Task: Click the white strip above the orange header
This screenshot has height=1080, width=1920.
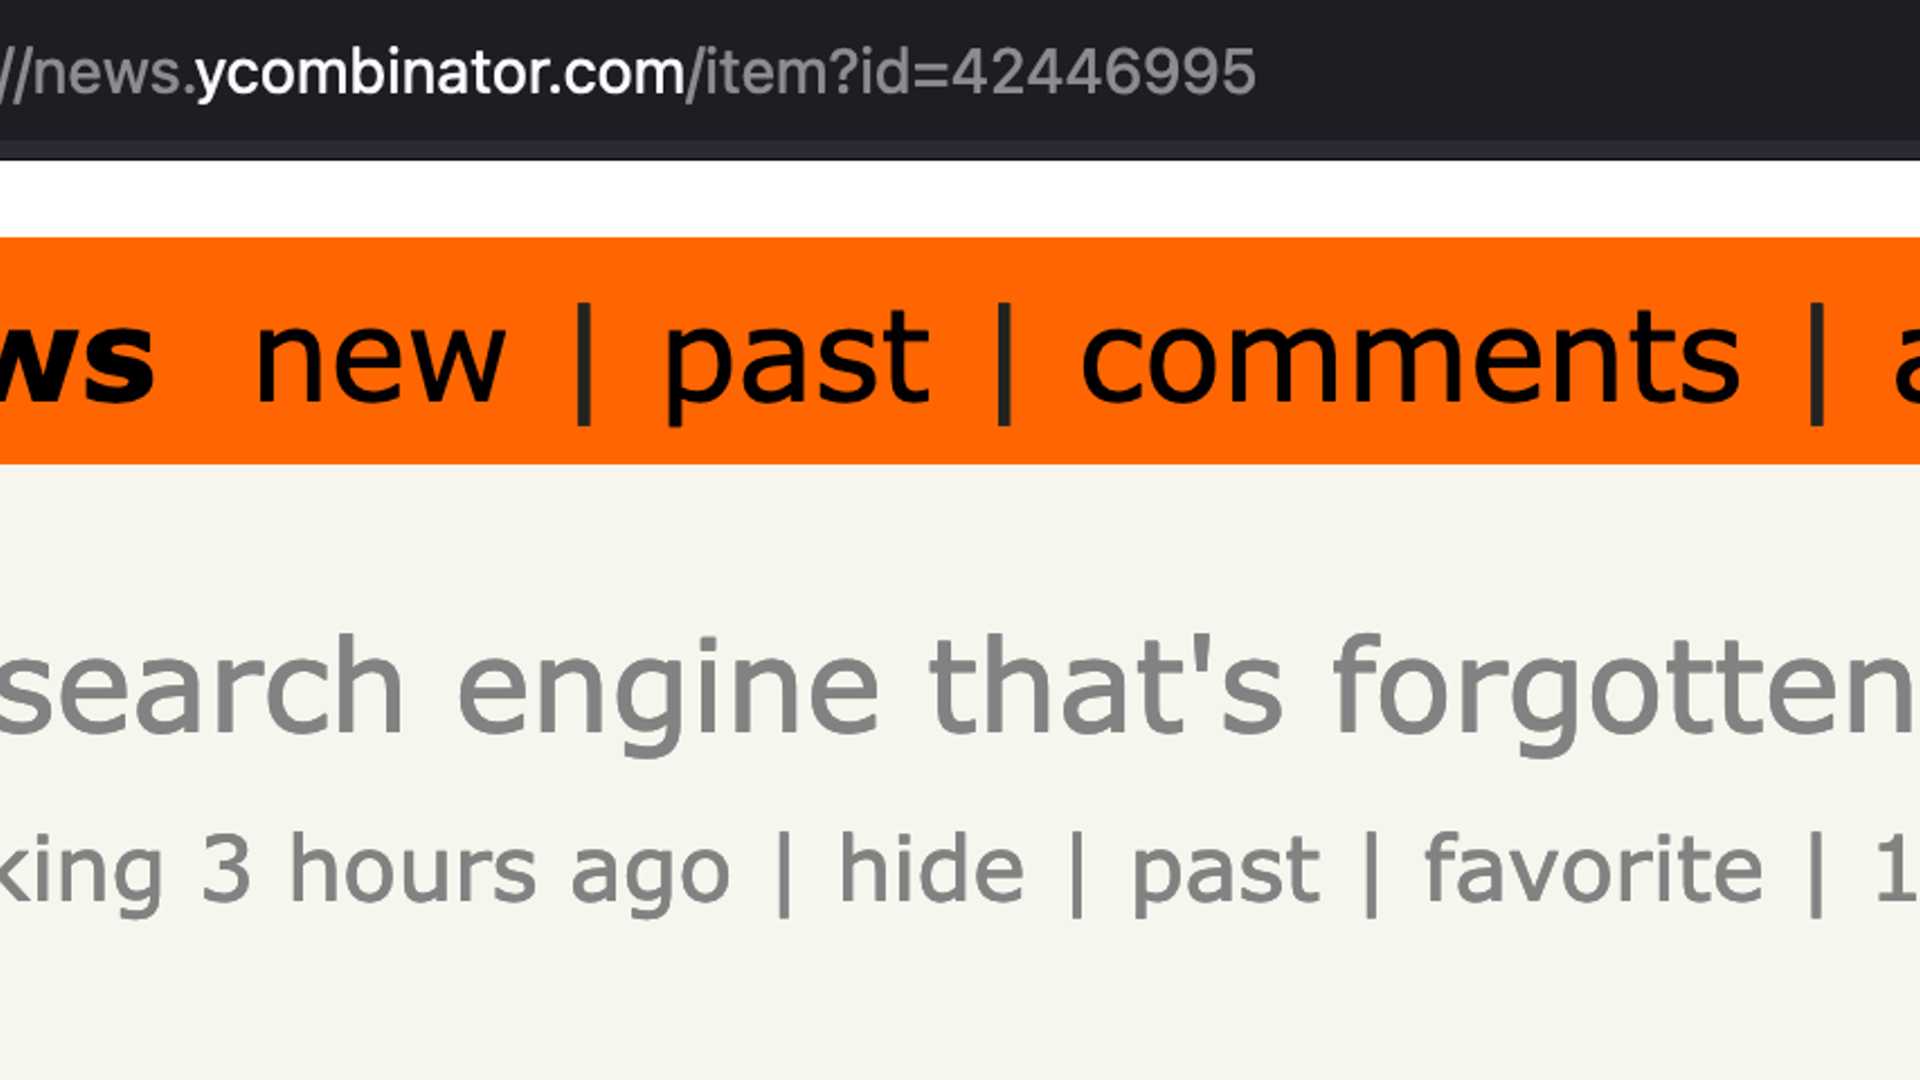Action: click(960, 198)
